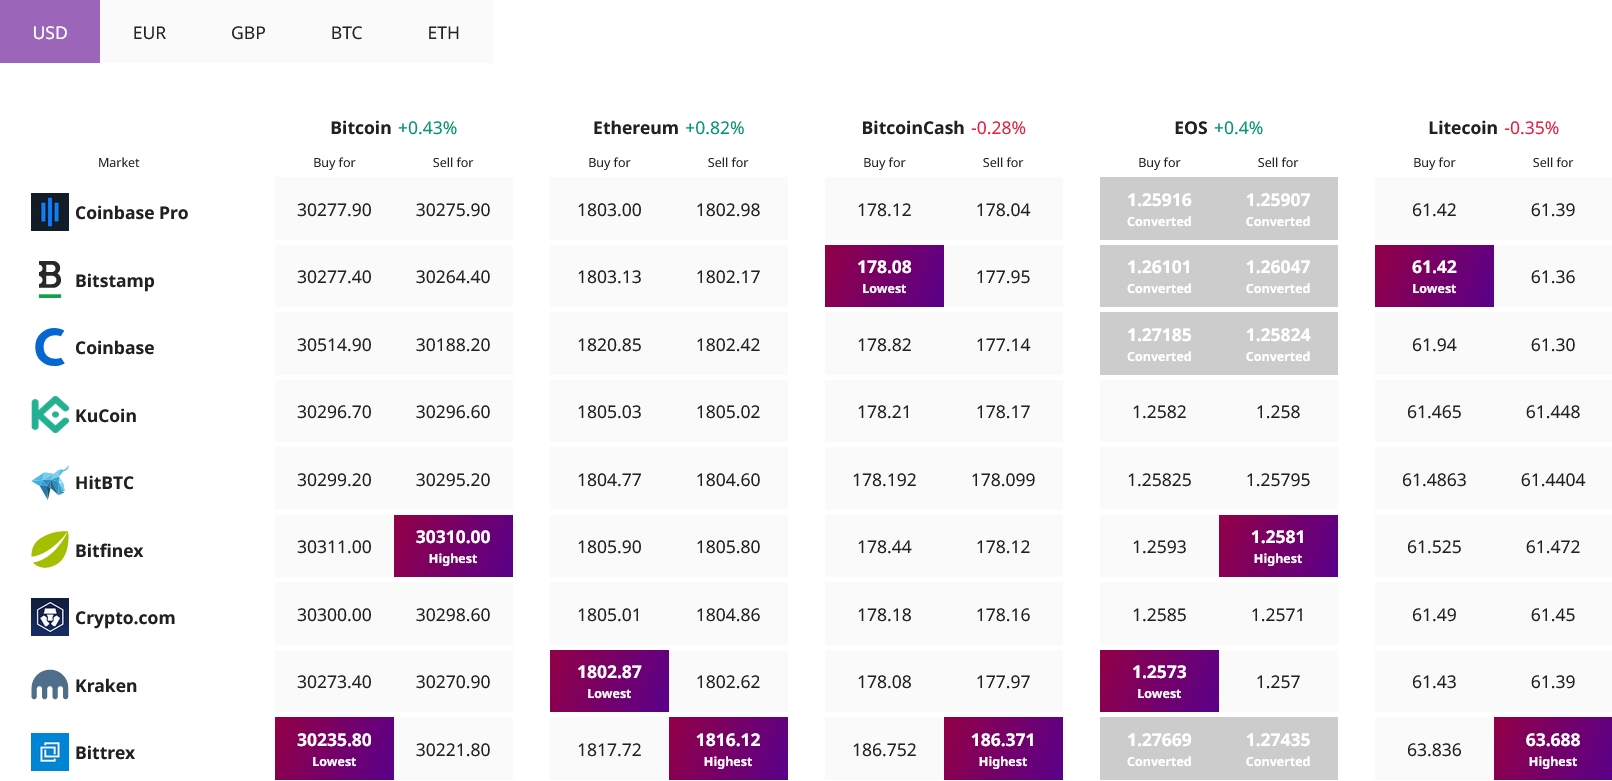Click the Crypto.com logo icon
The image size is (1612, 781).
pos(50,617)
